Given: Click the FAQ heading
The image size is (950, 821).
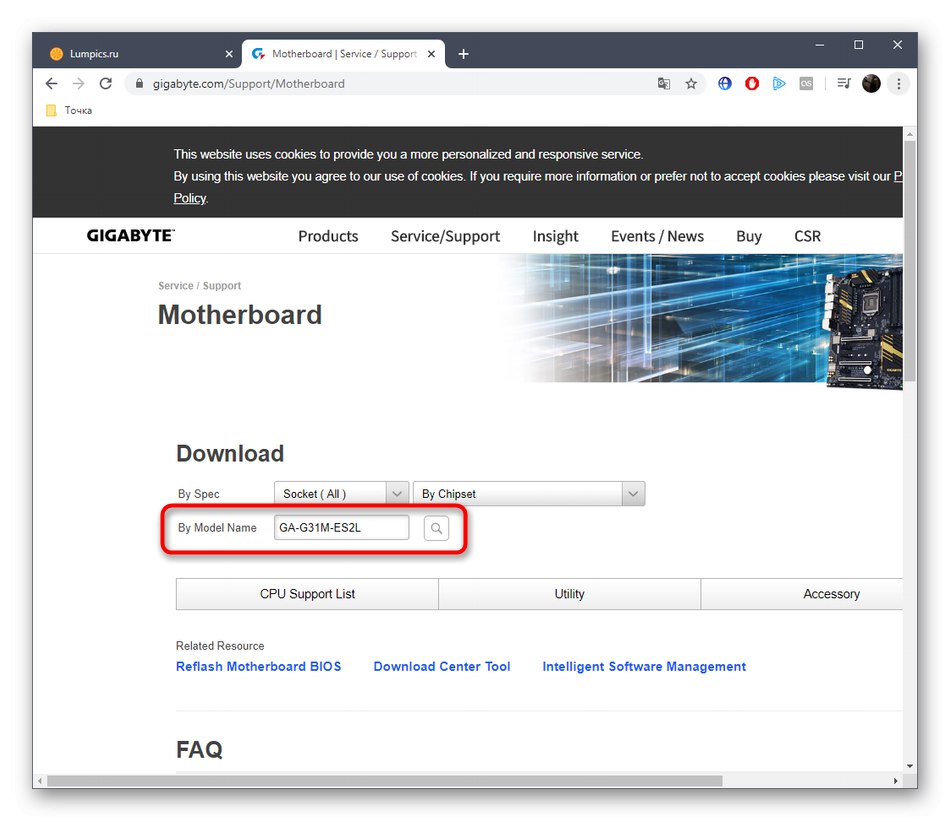Looking at the screenshot, I should pos(199,750).
